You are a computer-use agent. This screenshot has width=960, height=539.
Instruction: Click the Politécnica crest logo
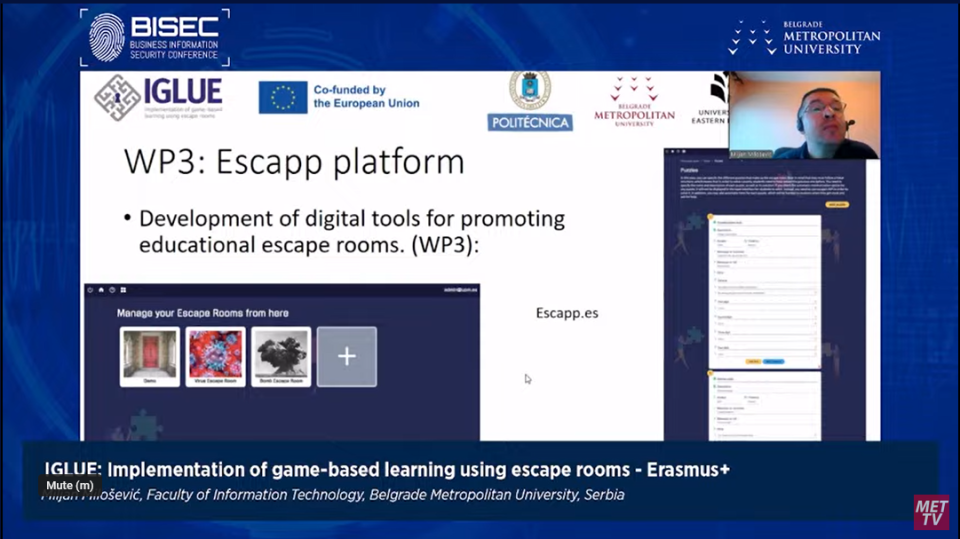pos(530,100)
